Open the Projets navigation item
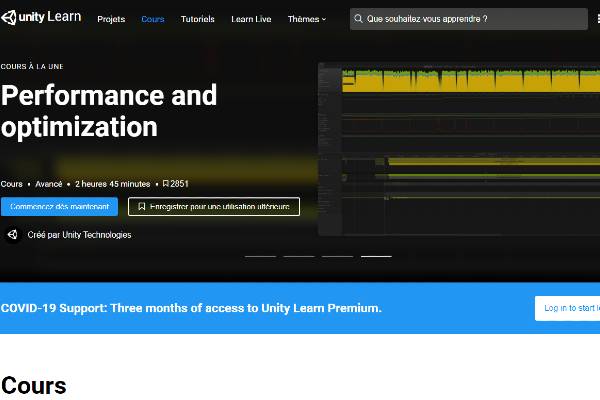Viewport: 600px width, 400px height. coord(111,19)
